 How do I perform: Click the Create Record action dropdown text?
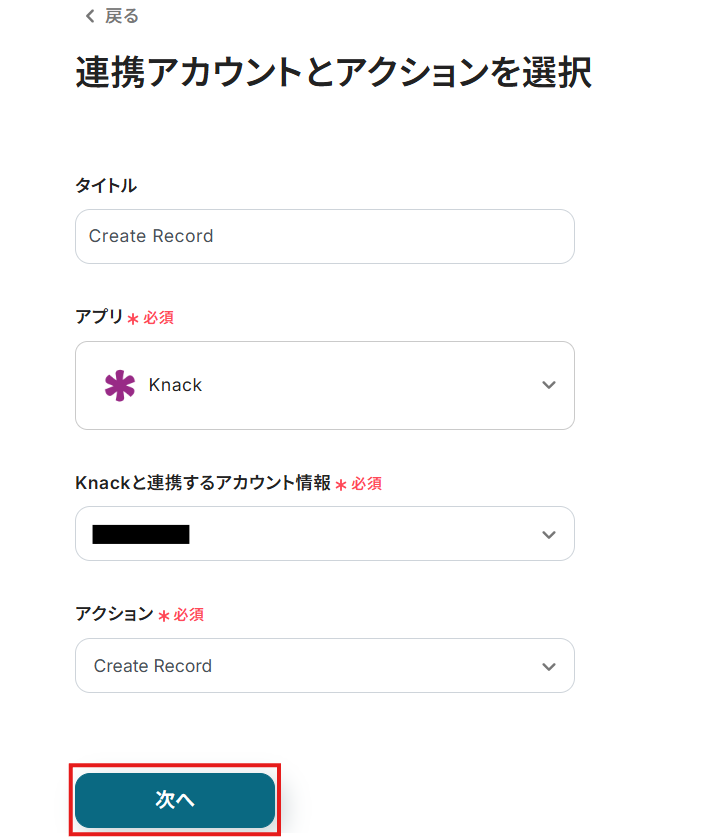(x=153, y=666)
